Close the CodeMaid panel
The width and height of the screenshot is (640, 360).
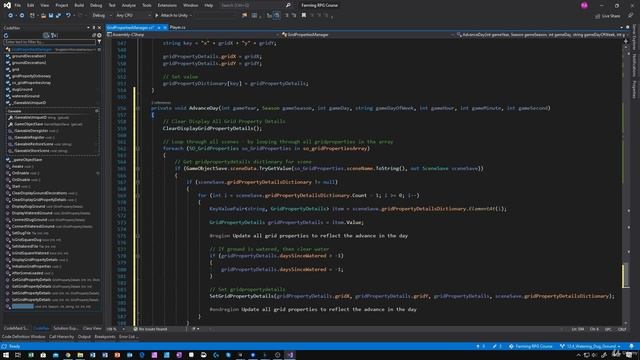(x=99, y=28)
